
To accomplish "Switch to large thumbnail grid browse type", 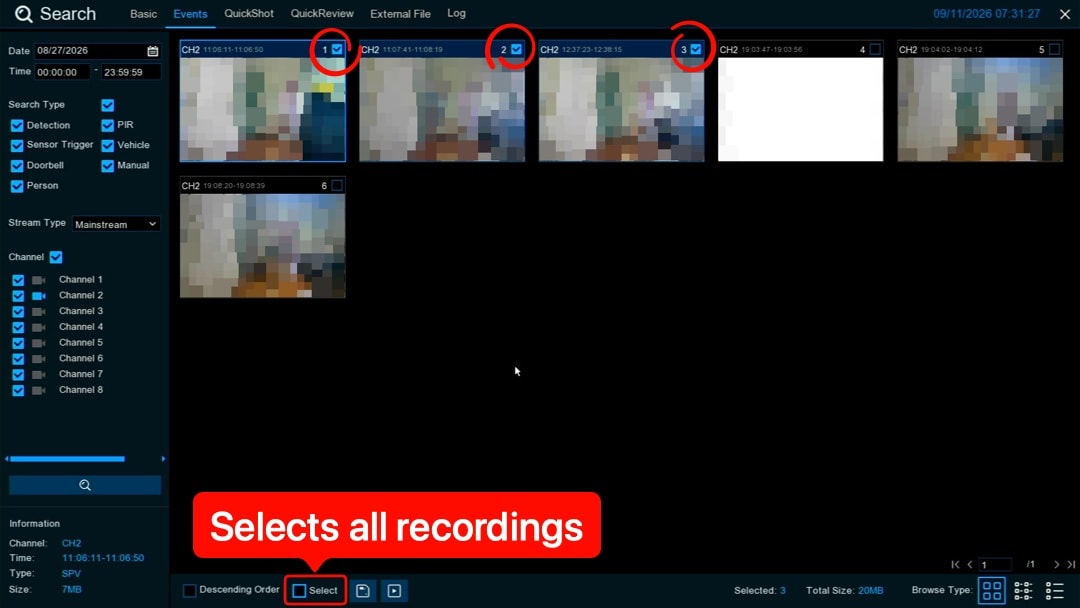I will point(992,590).
